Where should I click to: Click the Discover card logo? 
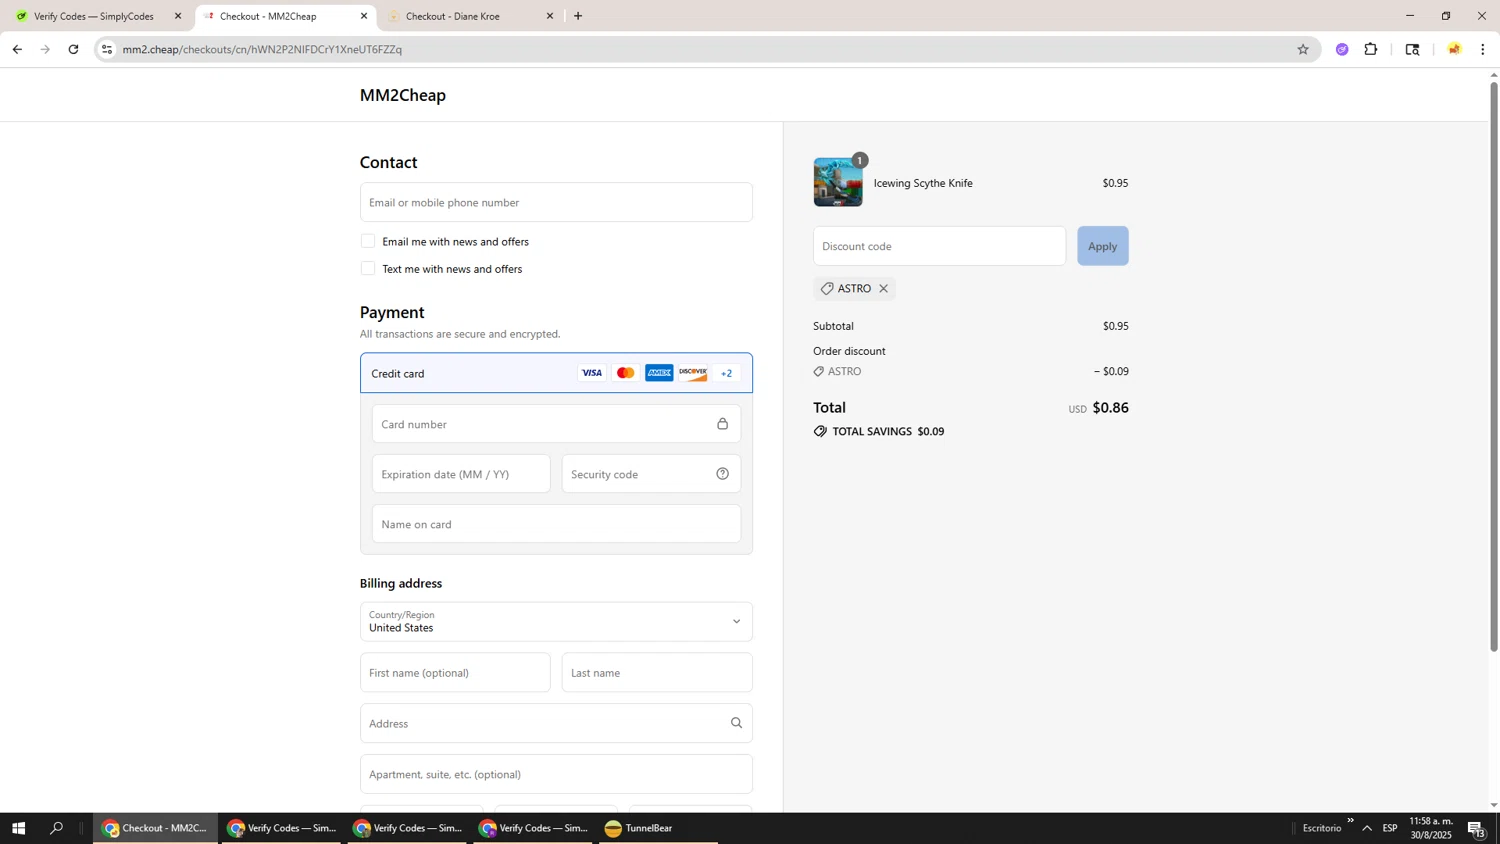click(x=693, y=373)
